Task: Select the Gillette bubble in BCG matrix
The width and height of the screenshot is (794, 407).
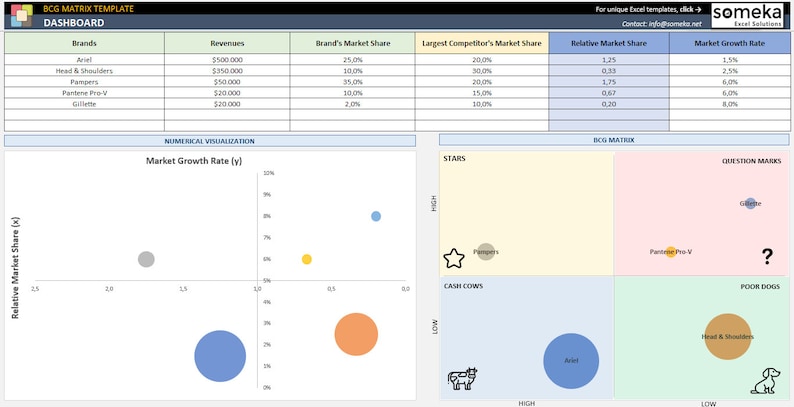Action: 750,204
